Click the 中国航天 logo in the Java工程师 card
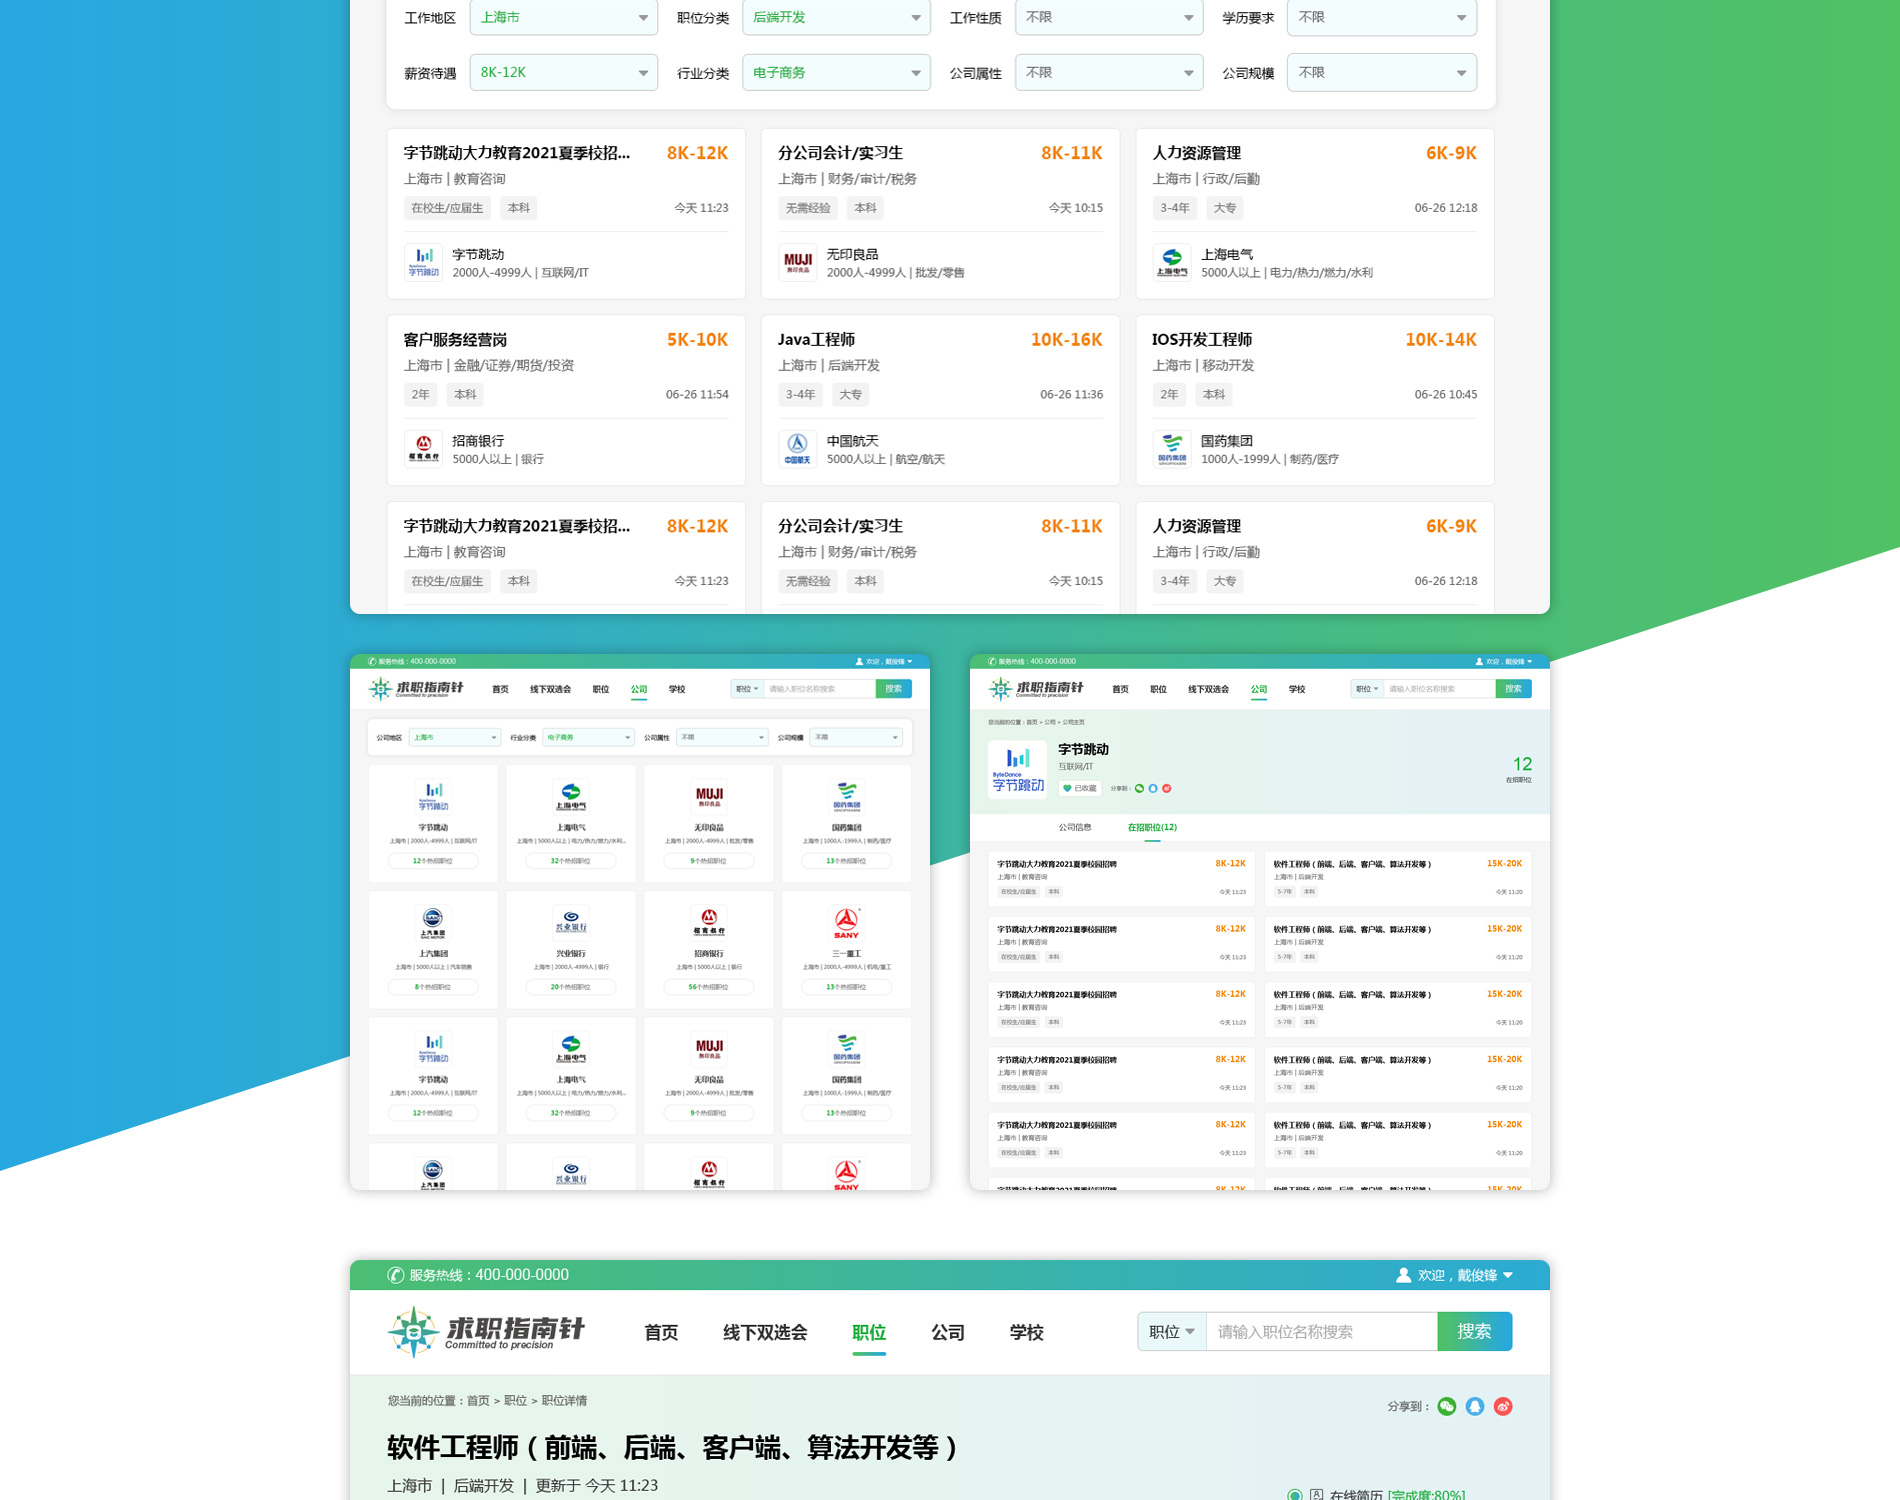Image resolution: width=1900 pixels, height=1500 pixels. click(797, 449)
